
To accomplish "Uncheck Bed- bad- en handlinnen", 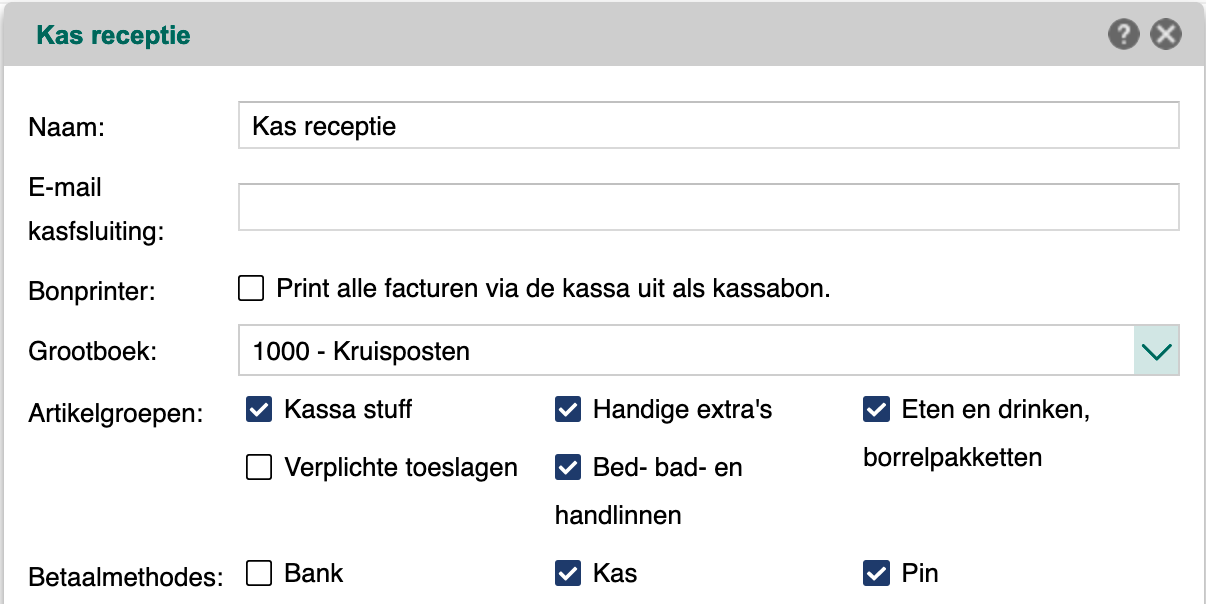I will pyautogui.click(x=568, y=467).
